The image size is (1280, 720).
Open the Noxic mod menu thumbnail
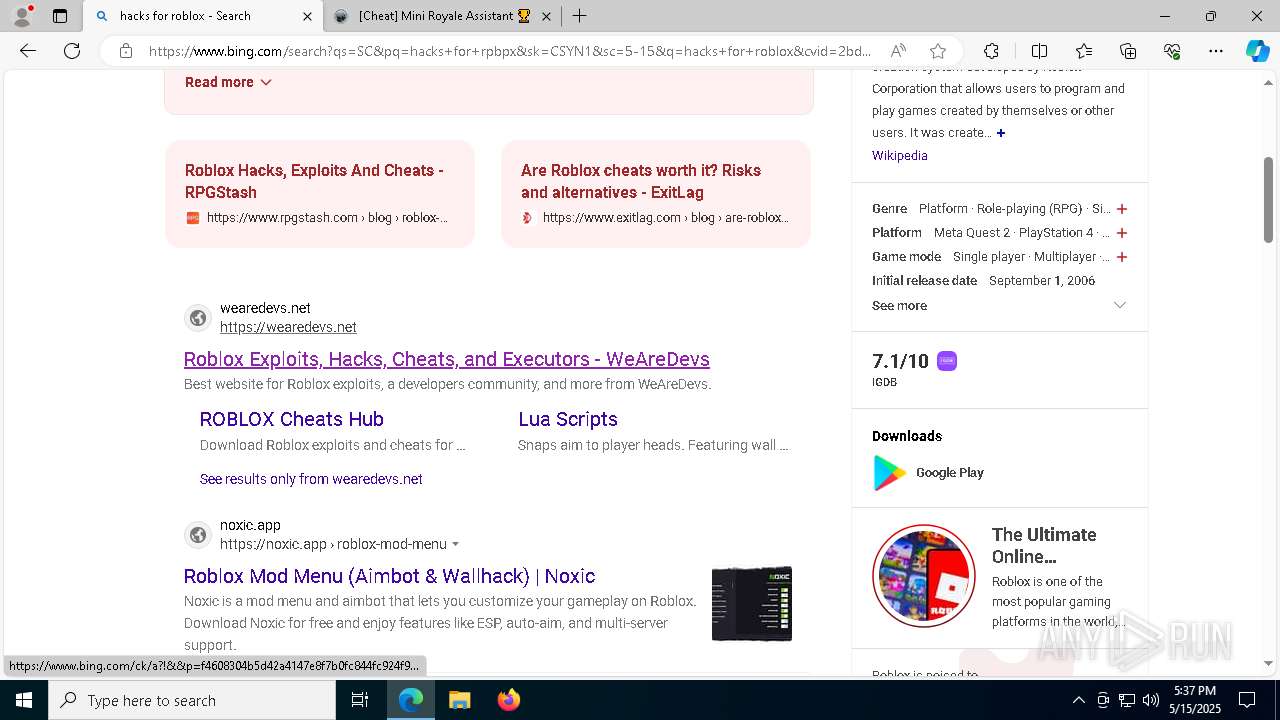click(752, 604)
